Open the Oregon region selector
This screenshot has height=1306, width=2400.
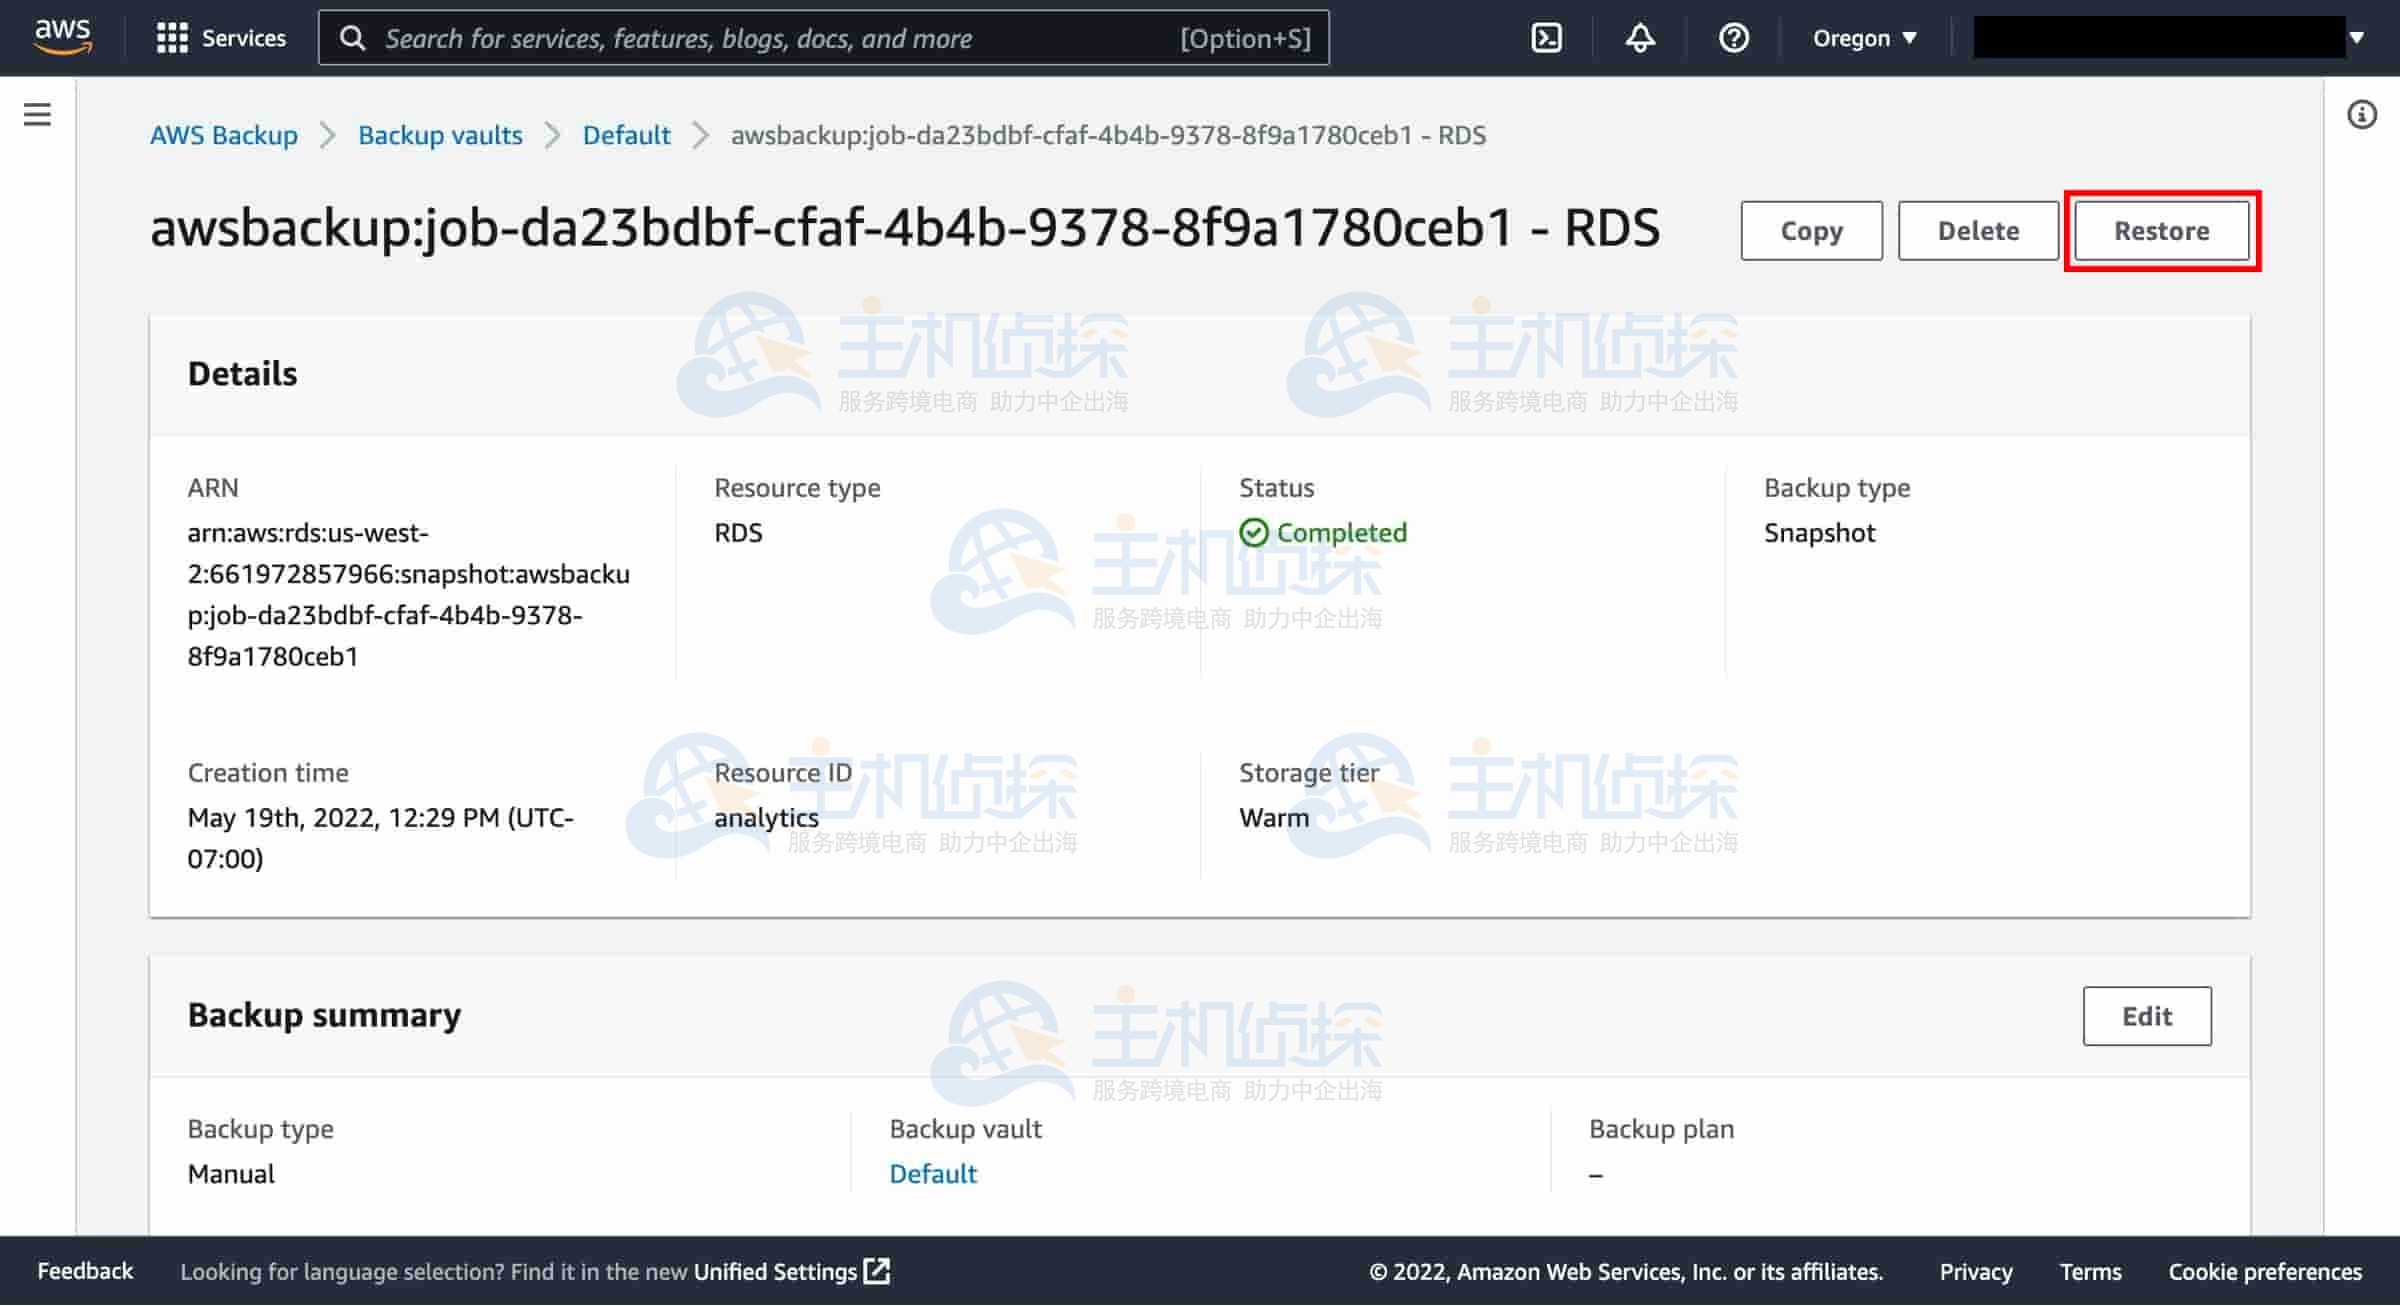point(1862,37)
